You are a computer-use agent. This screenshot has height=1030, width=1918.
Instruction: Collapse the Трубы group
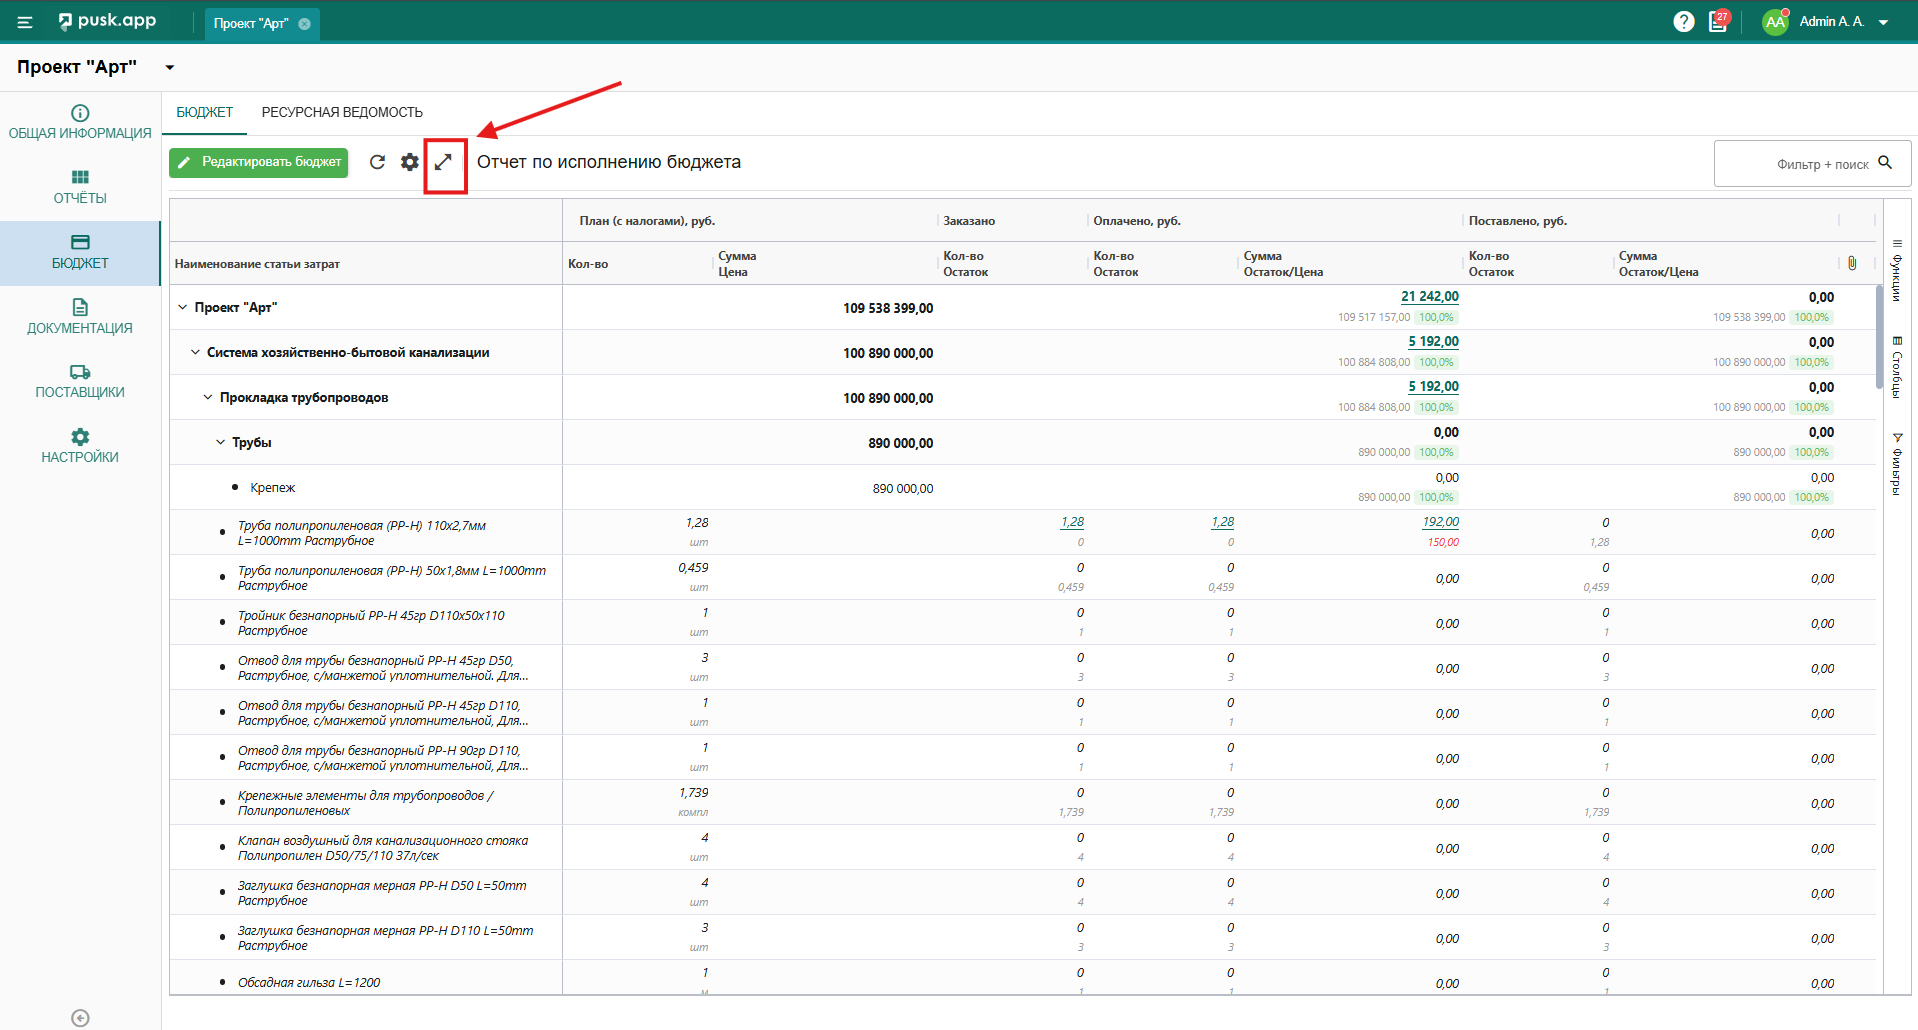221,442
